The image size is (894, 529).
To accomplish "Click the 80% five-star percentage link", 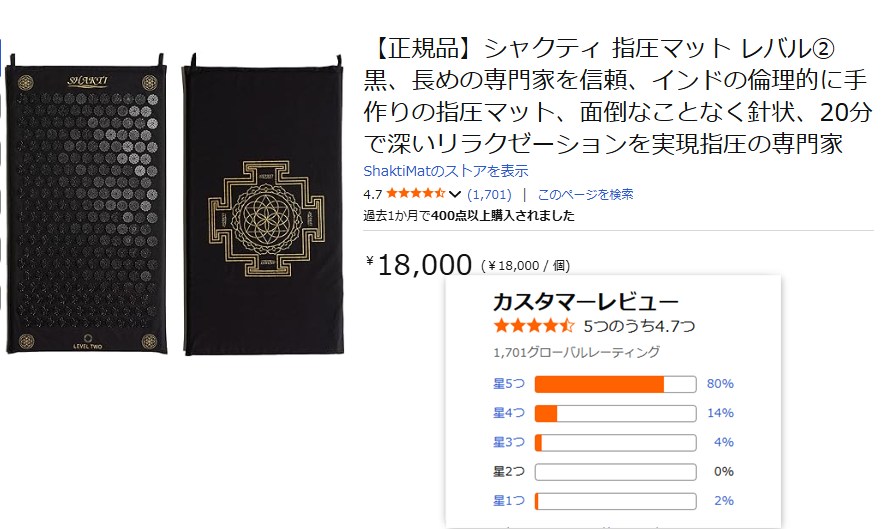I will [x=720, y=384].
